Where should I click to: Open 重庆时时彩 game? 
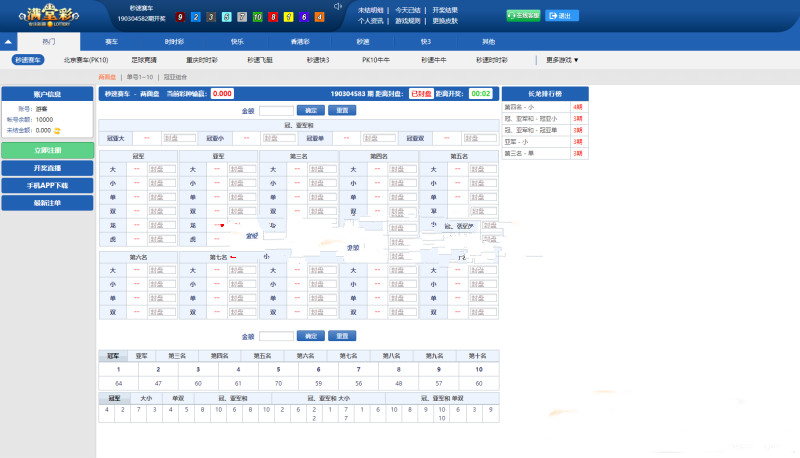click(x=202, y=60)
